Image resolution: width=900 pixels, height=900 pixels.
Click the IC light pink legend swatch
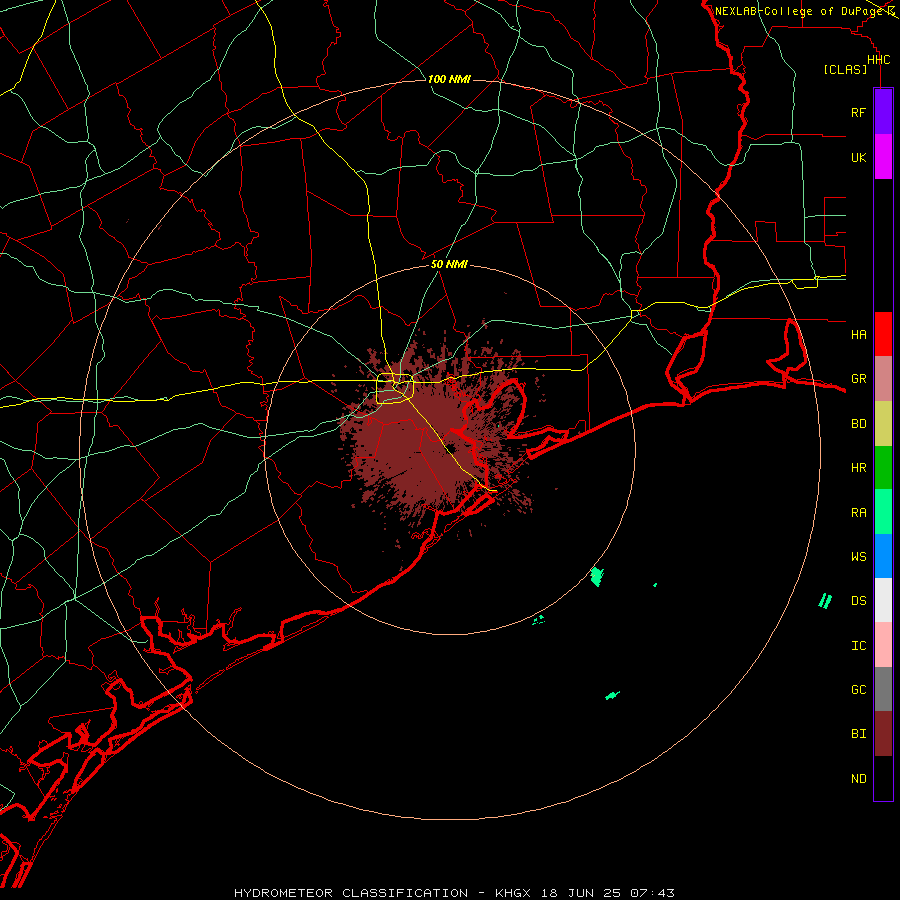(x=883, y=645)
